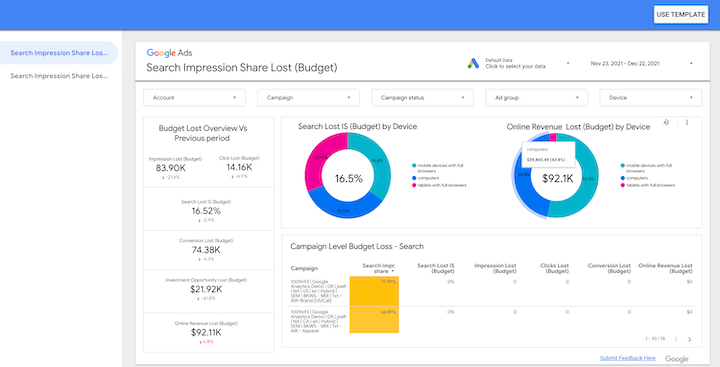Click the Default Data selector to choose data
The image size is (720, 367).
(528, 63)
